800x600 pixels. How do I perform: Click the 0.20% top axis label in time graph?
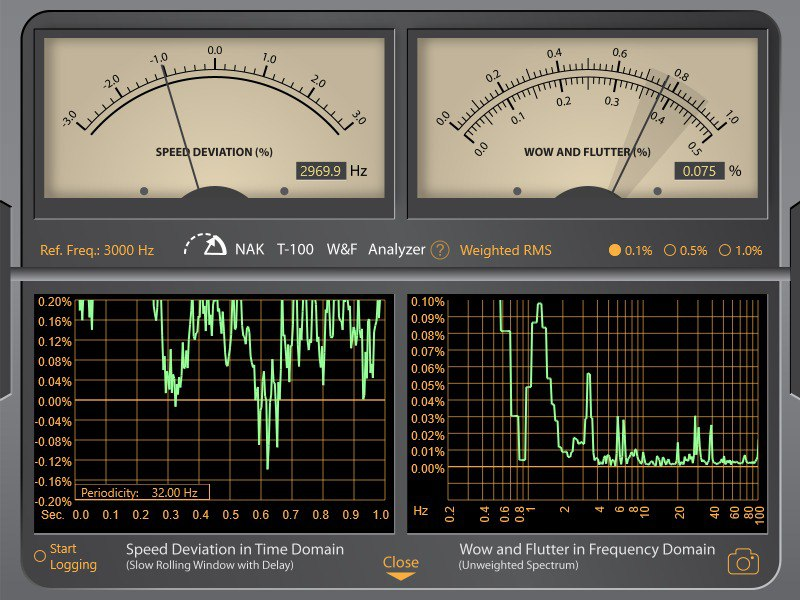click(55, 302)
